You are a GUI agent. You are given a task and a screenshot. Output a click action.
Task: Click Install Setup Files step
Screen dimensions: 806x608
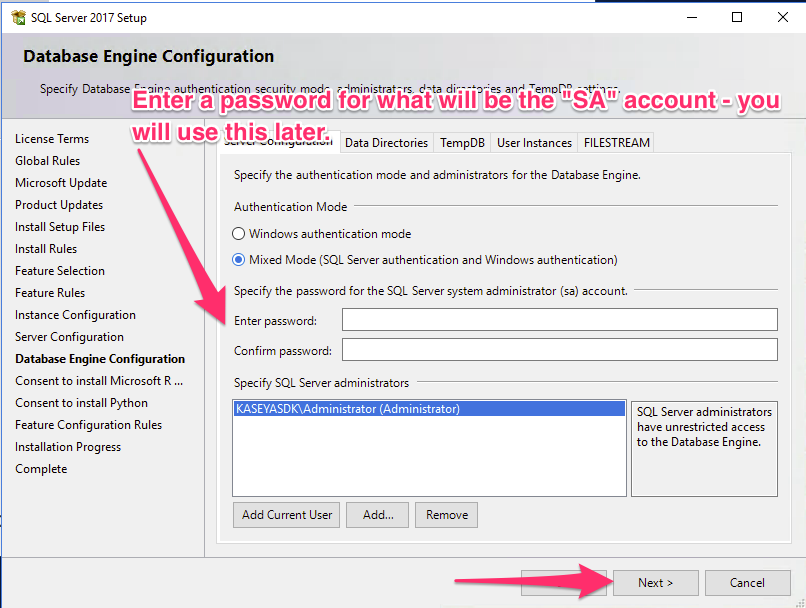(x=60, y=227)
